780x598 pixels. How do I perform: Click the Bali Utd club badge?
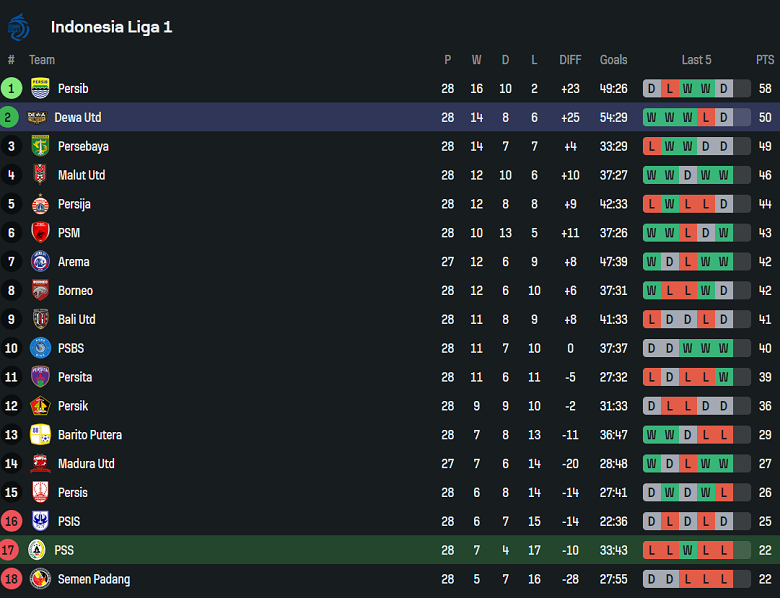click(x=40, y=320)
